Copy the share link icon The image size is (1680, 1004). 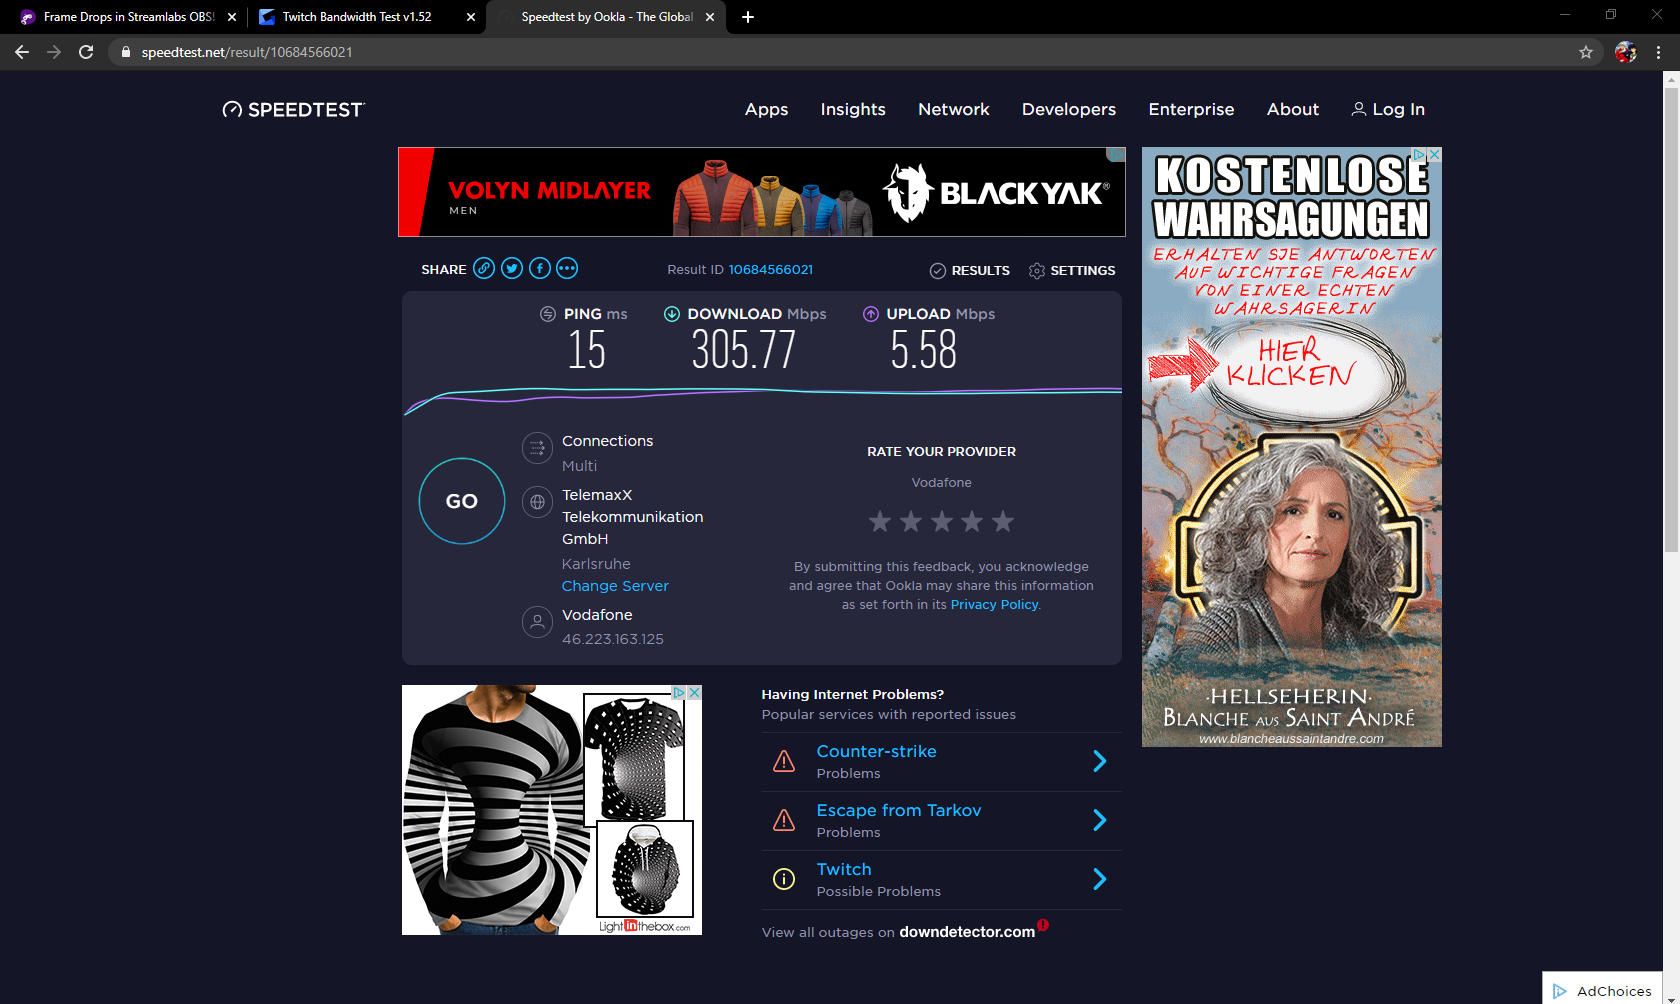(484, 268)
